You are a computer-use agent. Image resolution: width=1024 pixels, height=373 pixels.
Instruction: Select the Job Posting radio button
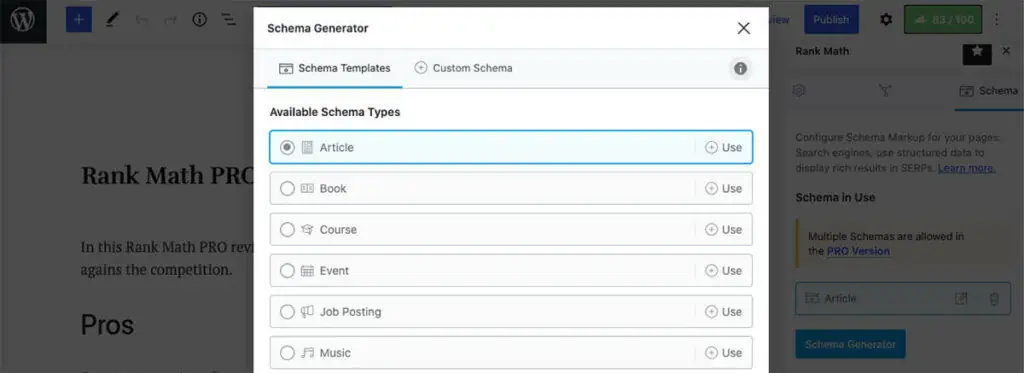[287, 312]
